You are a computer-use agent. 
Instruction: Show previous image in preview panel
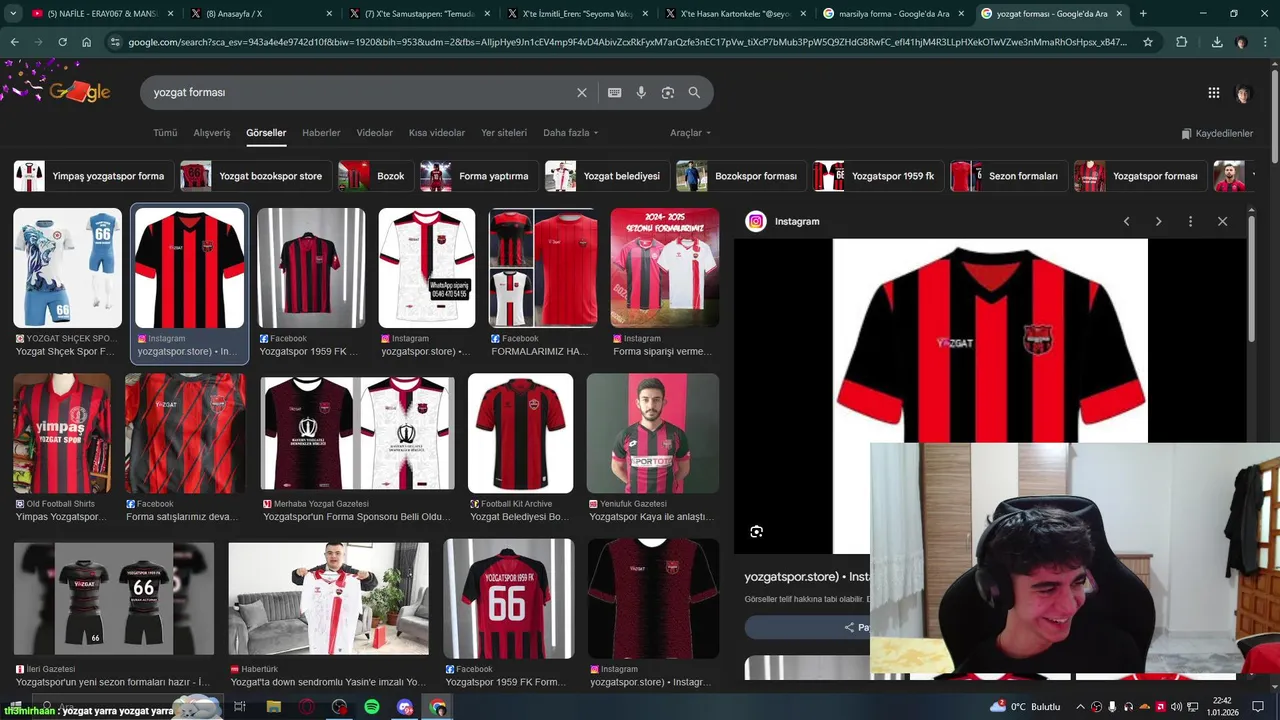click(1126, 221)
